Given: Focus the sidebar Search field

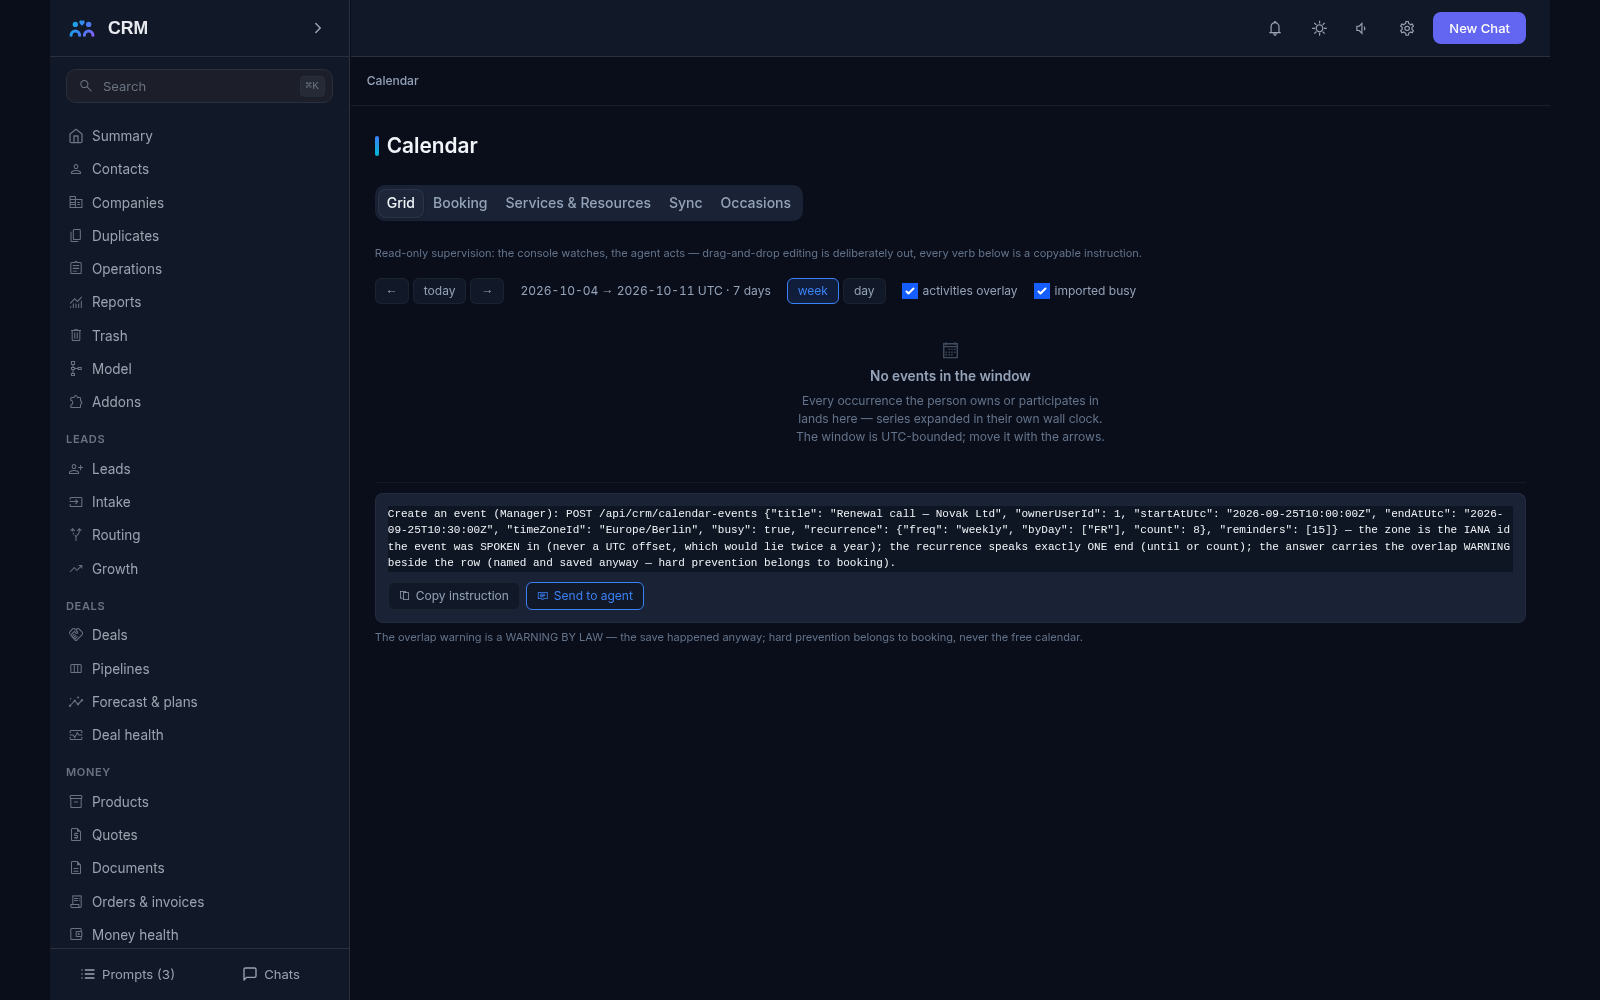Looking at the screenshot, I should click(199, 86).
